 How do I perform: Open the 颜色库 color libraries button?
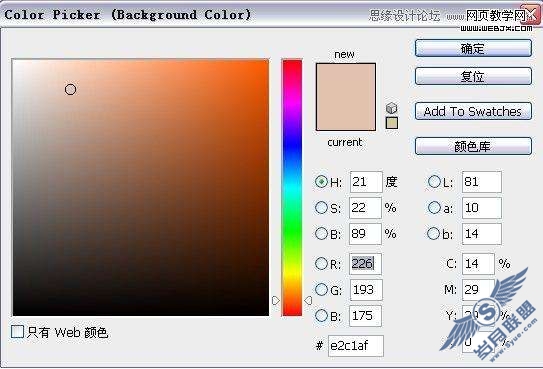[x=473, y=146]
